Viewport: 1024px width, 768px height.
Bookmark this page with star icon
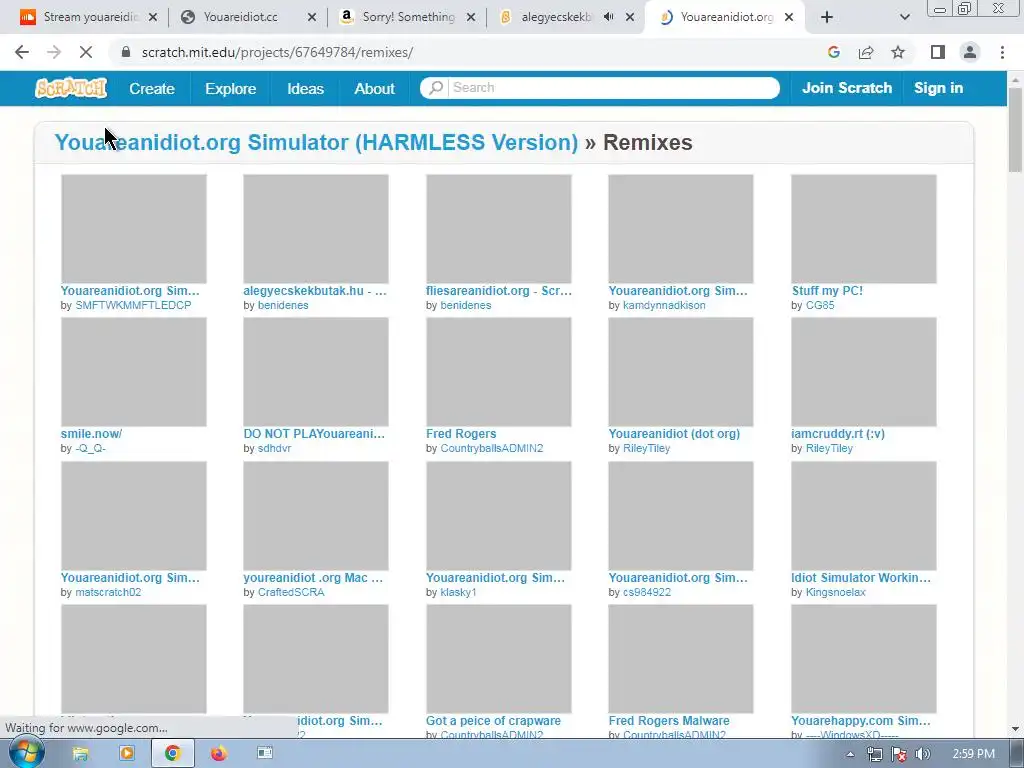coord(898,52)
